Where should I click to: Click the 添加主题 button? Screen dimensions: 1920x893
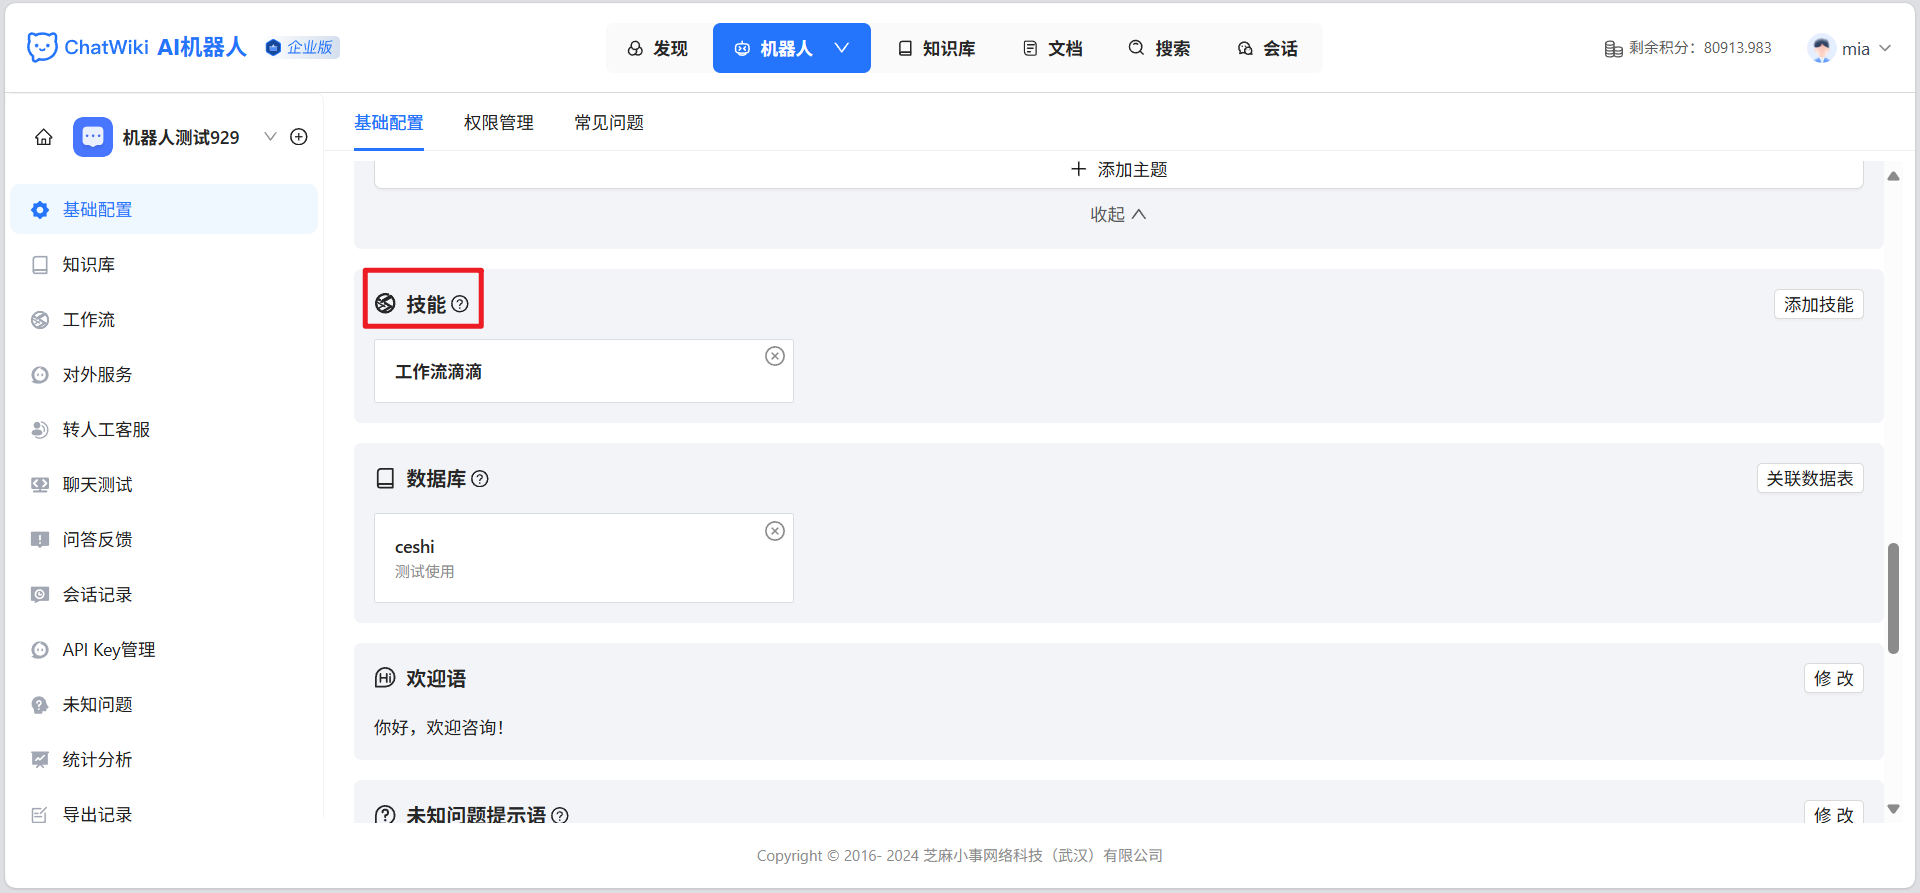pyautogui.click(x=1119, y=170)
